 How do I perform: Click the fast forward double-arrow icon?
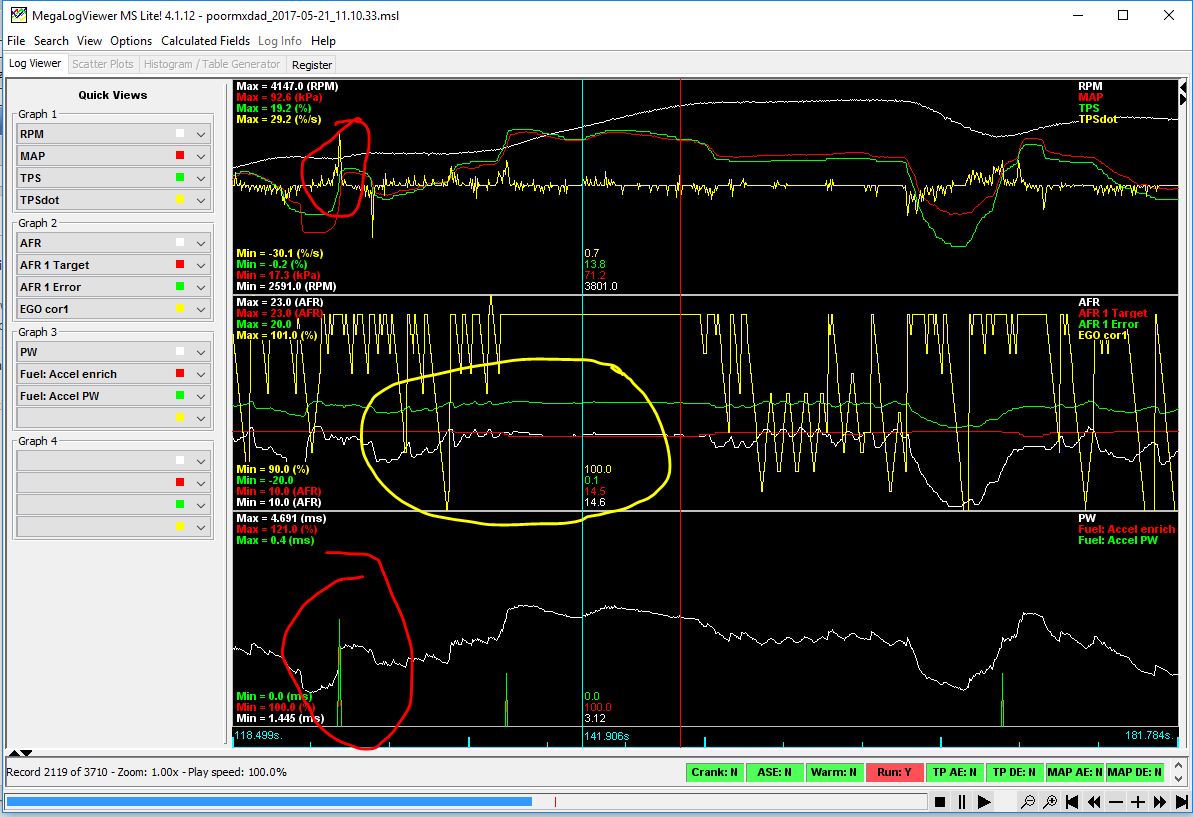pos(1160,802)
